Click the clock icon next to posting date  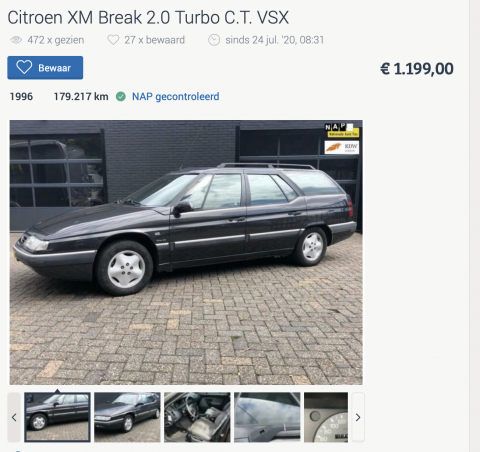point(214,40)
